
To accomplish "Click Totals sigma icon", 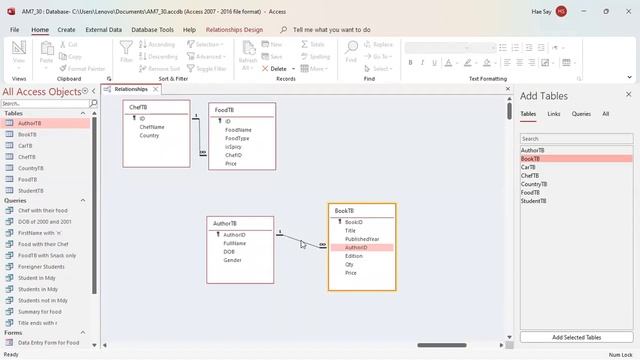I will (x=304, y=44).
